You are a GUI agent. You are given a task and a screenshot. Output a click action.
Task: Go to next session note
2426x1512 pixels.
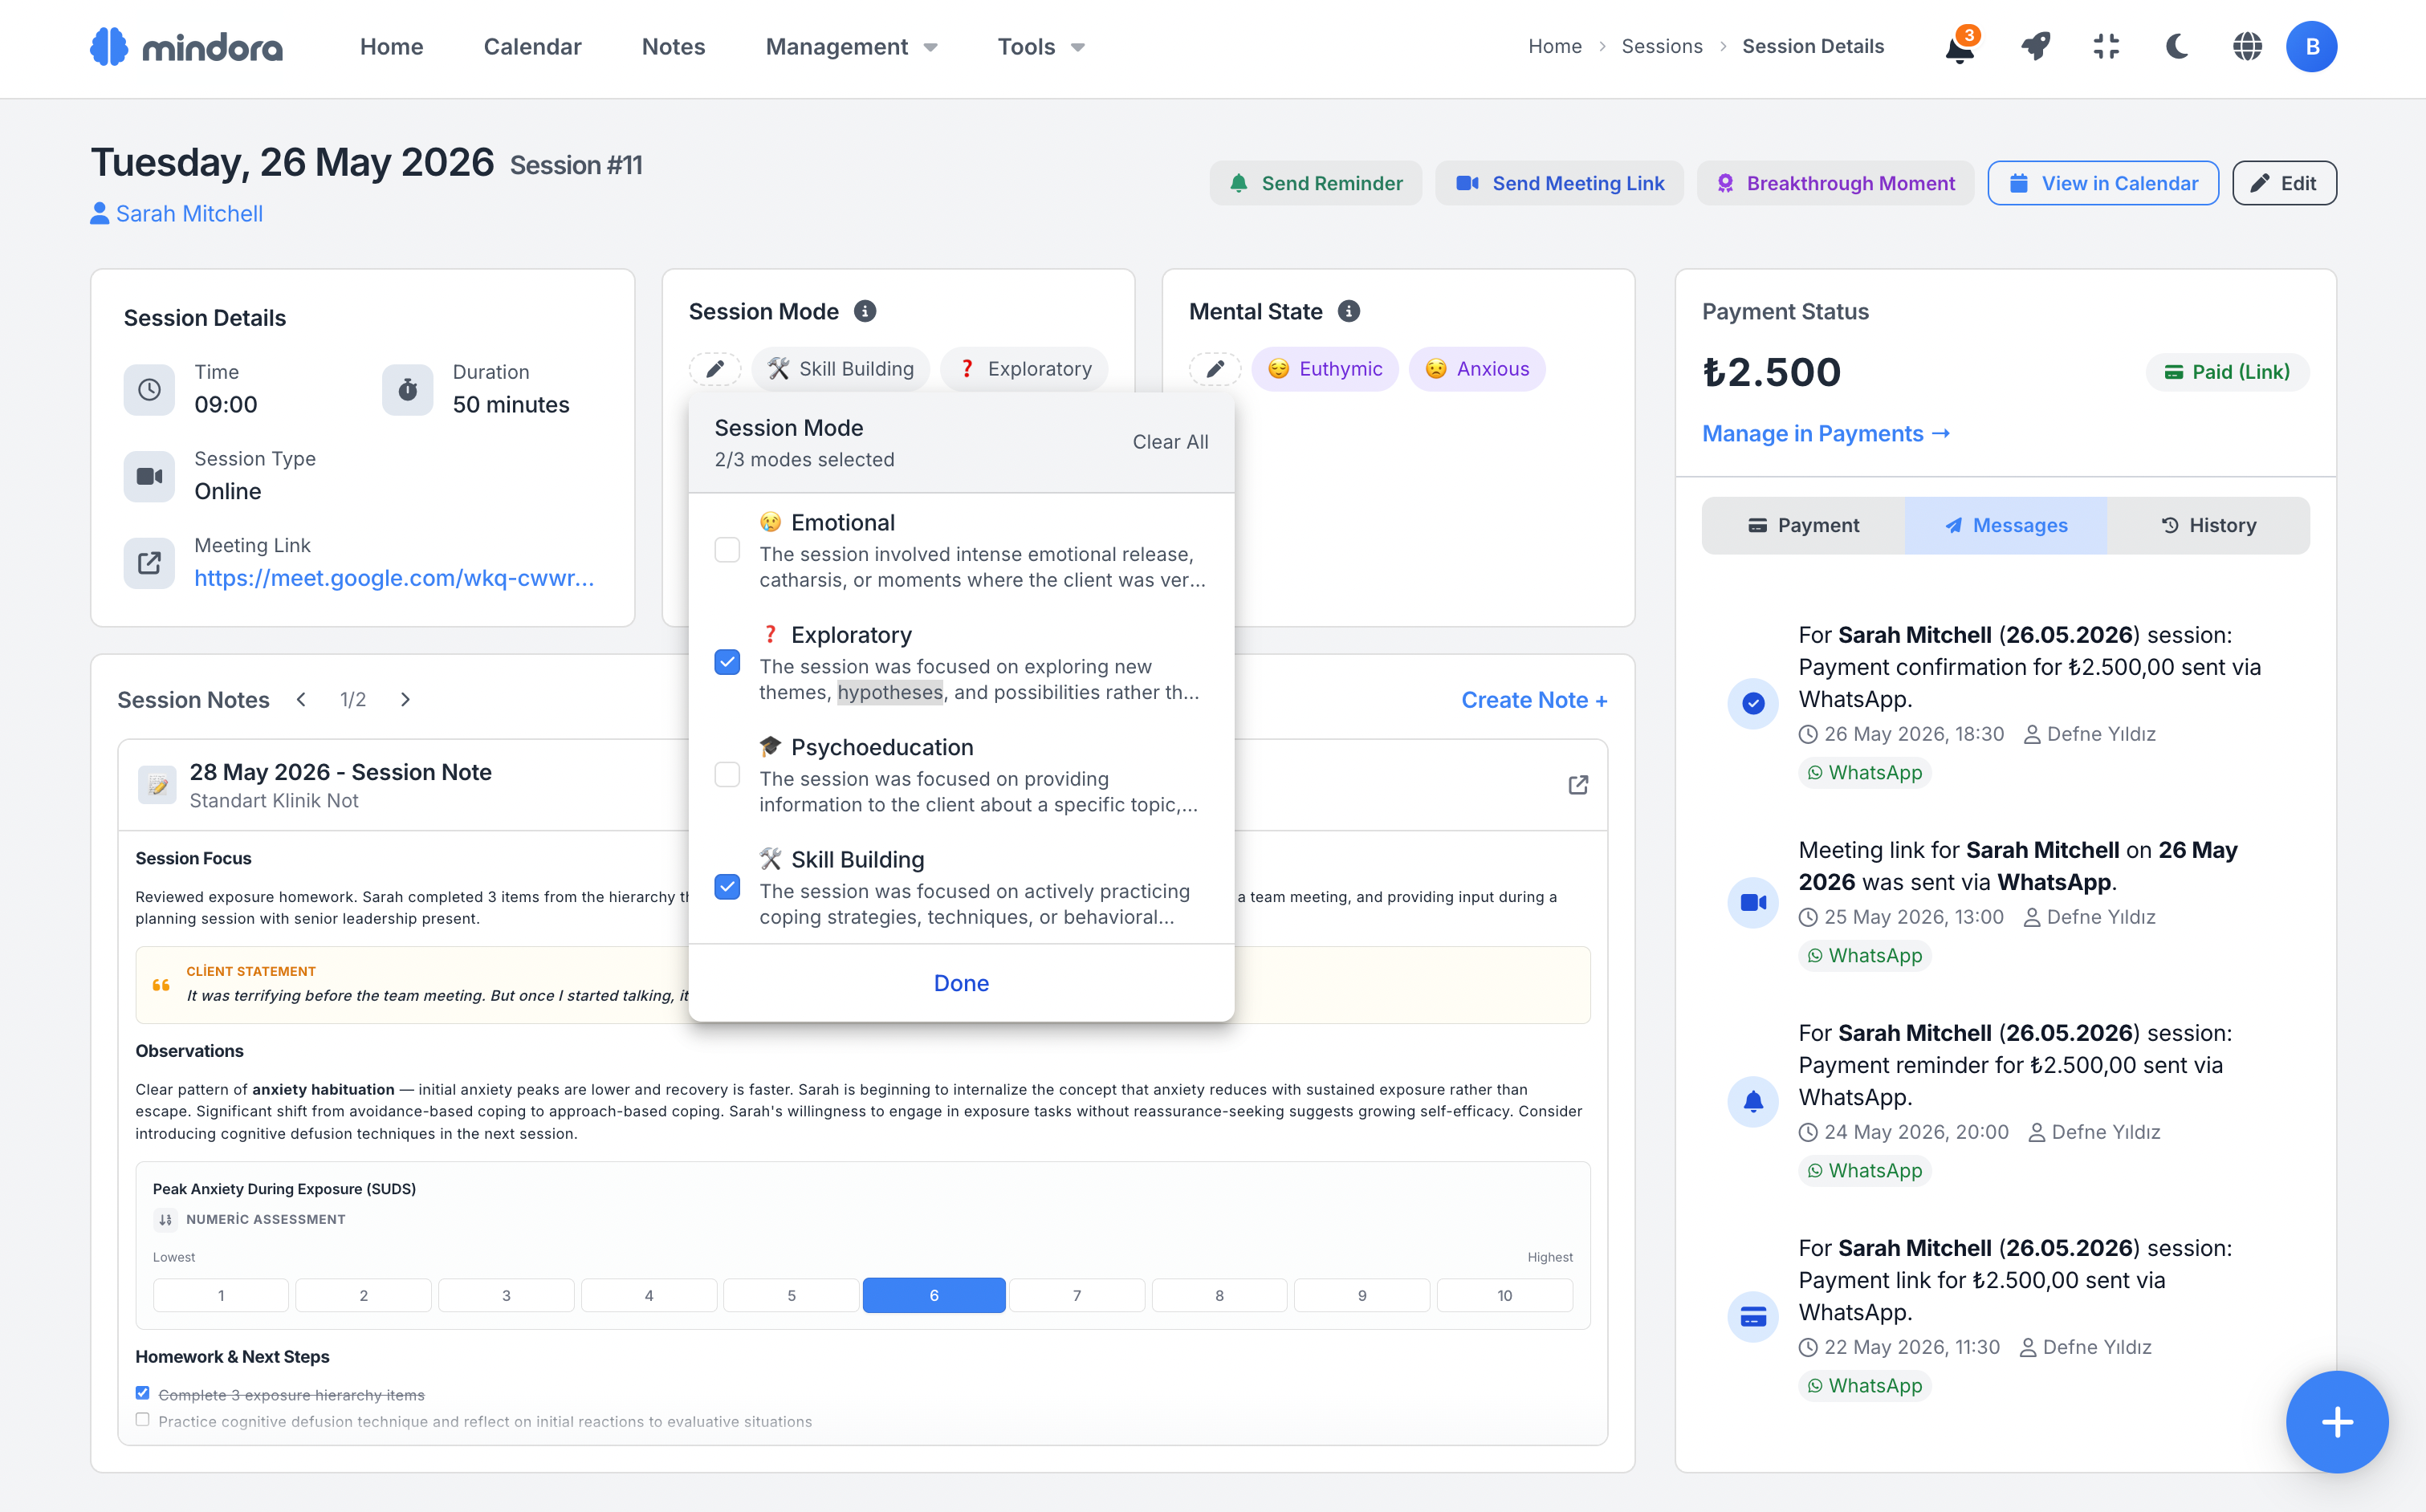(x=405, y=700)
